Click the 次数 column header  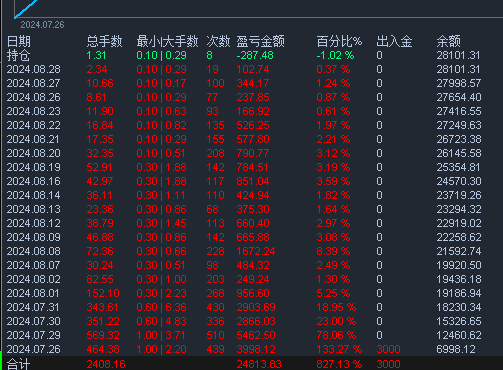coord(218,42)
